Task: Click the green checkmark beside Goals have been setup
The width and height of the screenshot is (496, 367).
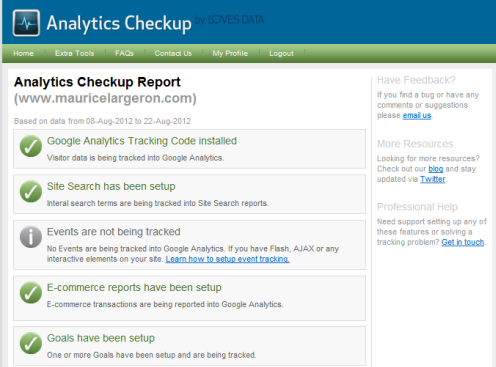Action: (31, 343)
